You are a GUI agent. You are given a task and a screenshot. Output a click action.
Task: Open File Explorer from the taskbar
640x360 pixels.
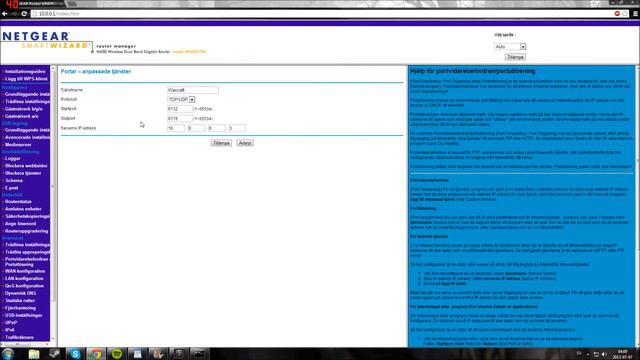coord(34,354)
